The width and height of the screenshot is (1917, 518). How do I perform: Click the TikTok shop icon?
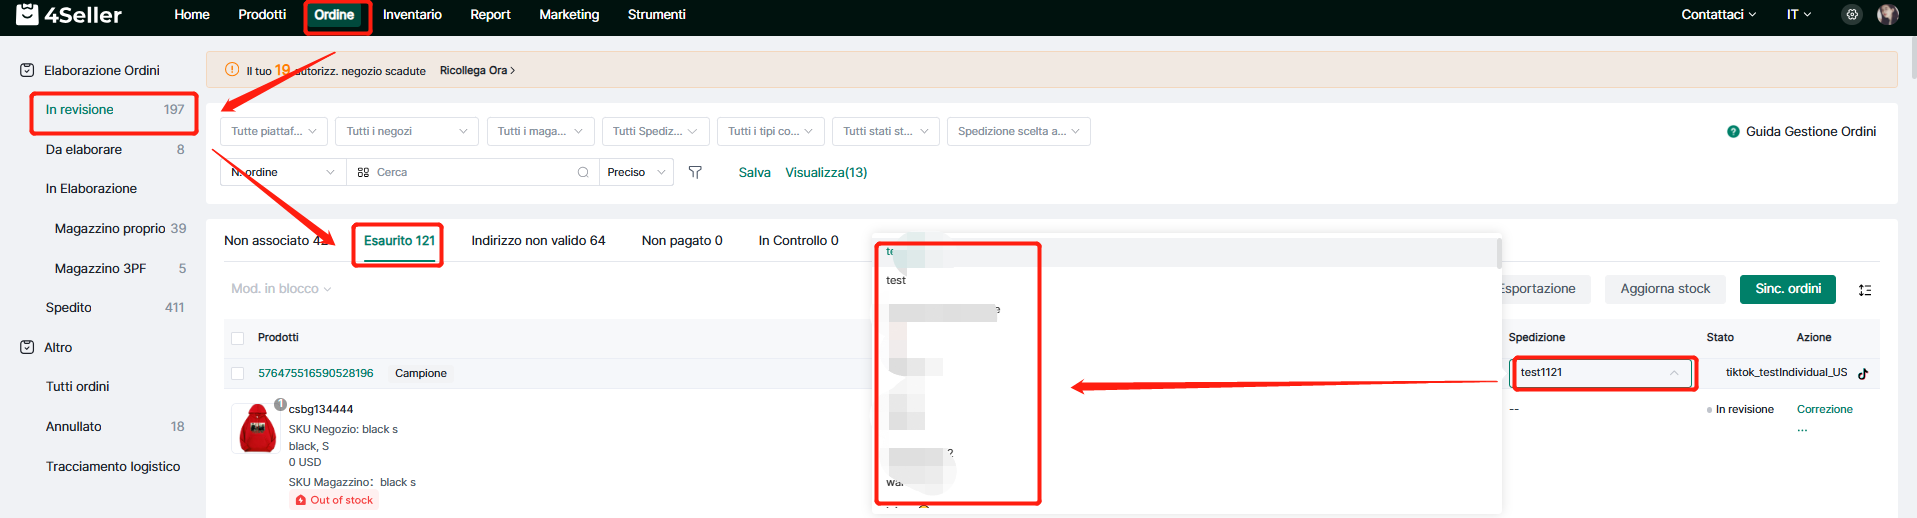coord(1863,373)
